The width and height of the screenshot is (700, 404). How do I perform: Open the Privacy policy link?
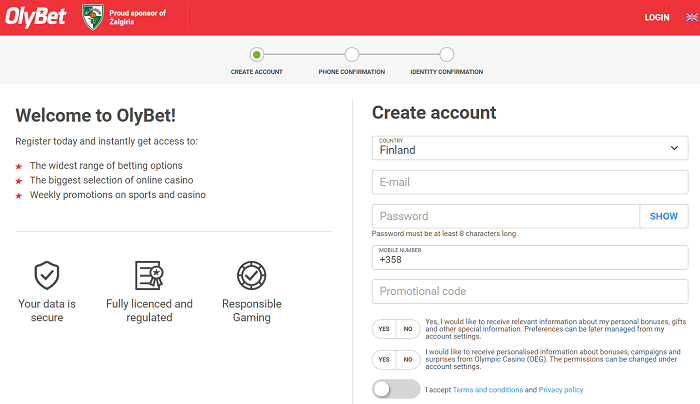[x=561, y=390]
